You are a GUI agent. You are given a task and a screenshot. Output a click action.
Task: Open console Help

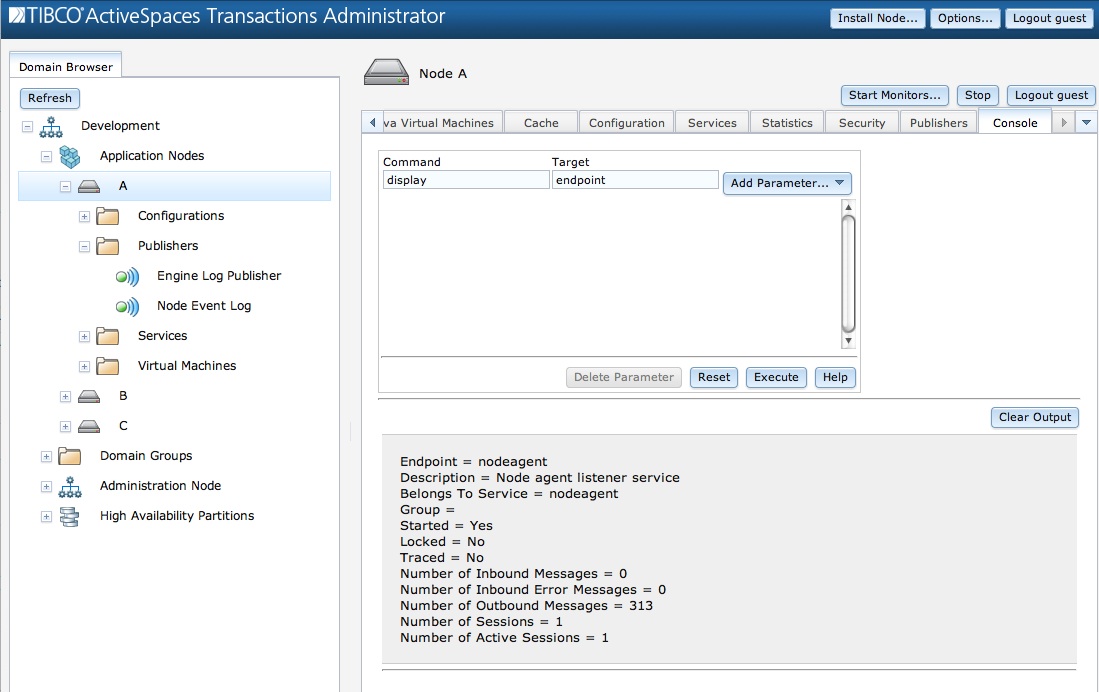[835, 377]
